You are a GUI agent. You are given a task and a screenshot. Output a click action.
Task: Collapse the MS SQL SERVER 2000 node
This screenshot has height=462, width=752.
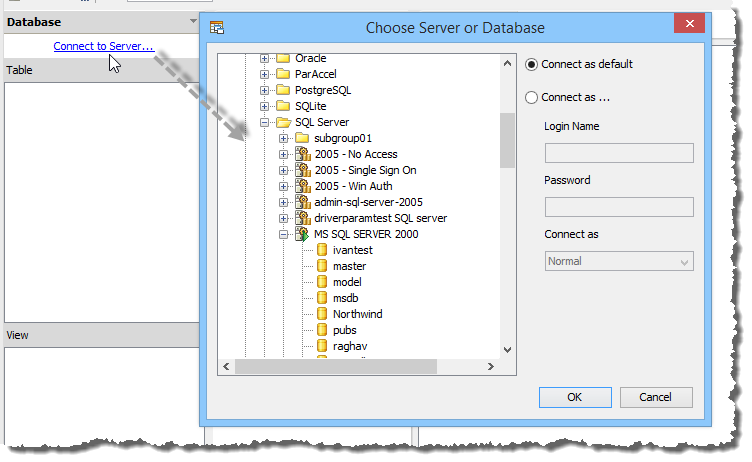pyautogui.click(x=283, y=235)
